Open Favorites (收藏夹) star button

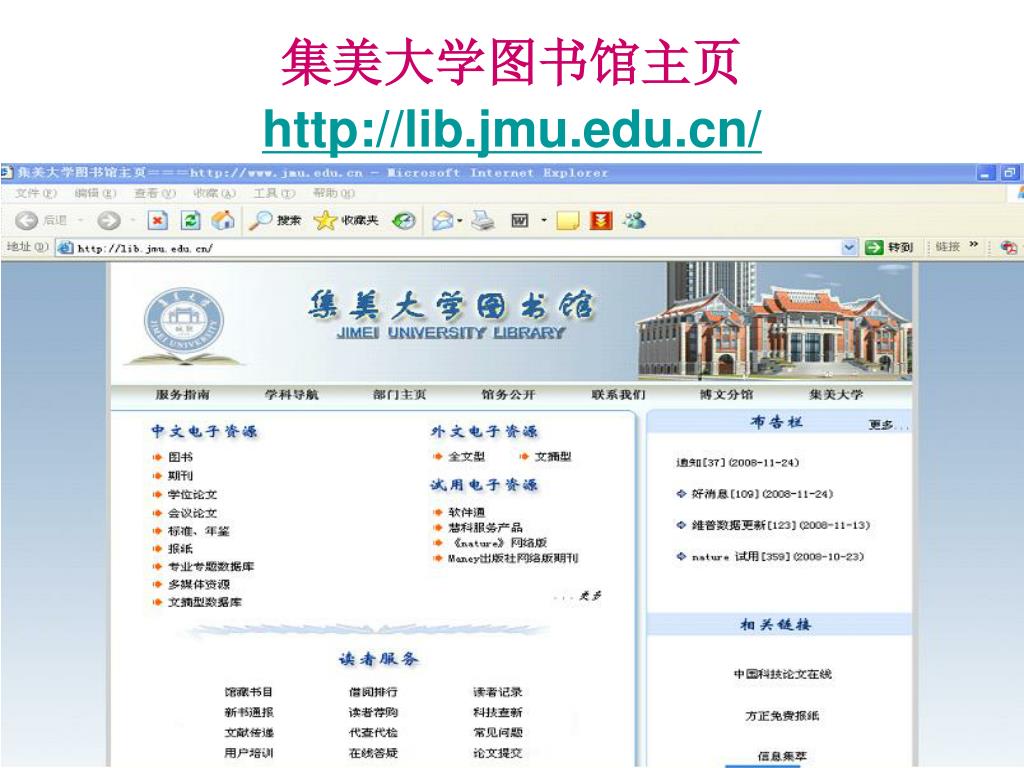346,221
